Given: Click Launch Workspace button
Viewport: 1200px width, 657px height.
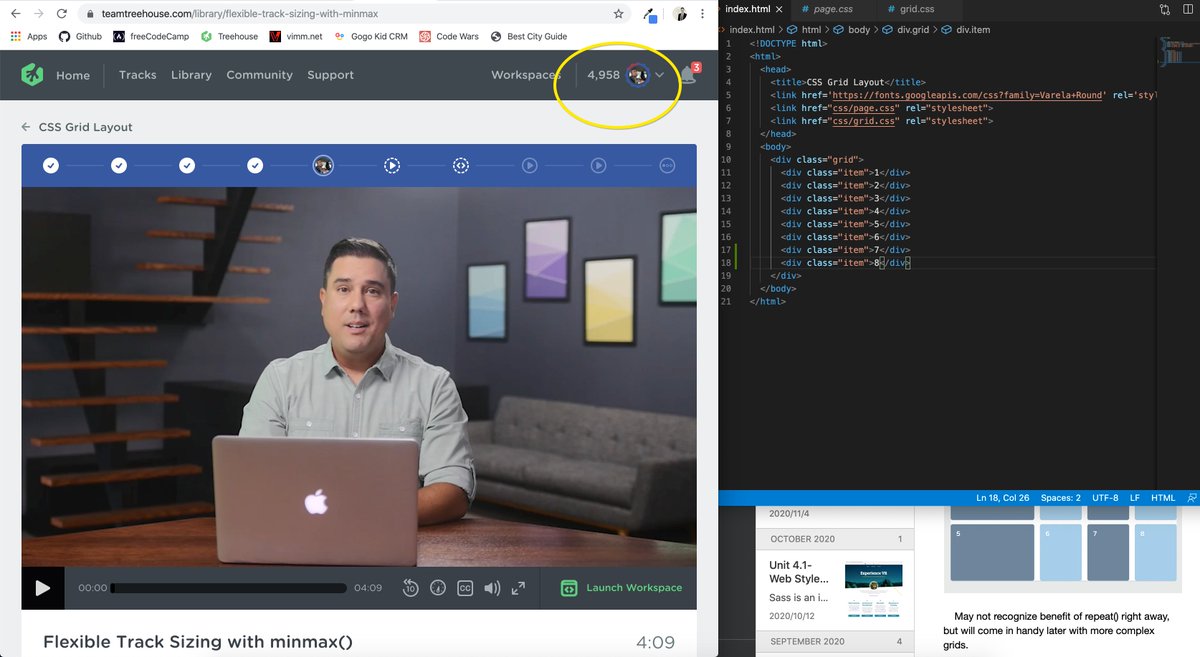Looking at the screenshot, I should click(x=621, y=588).
